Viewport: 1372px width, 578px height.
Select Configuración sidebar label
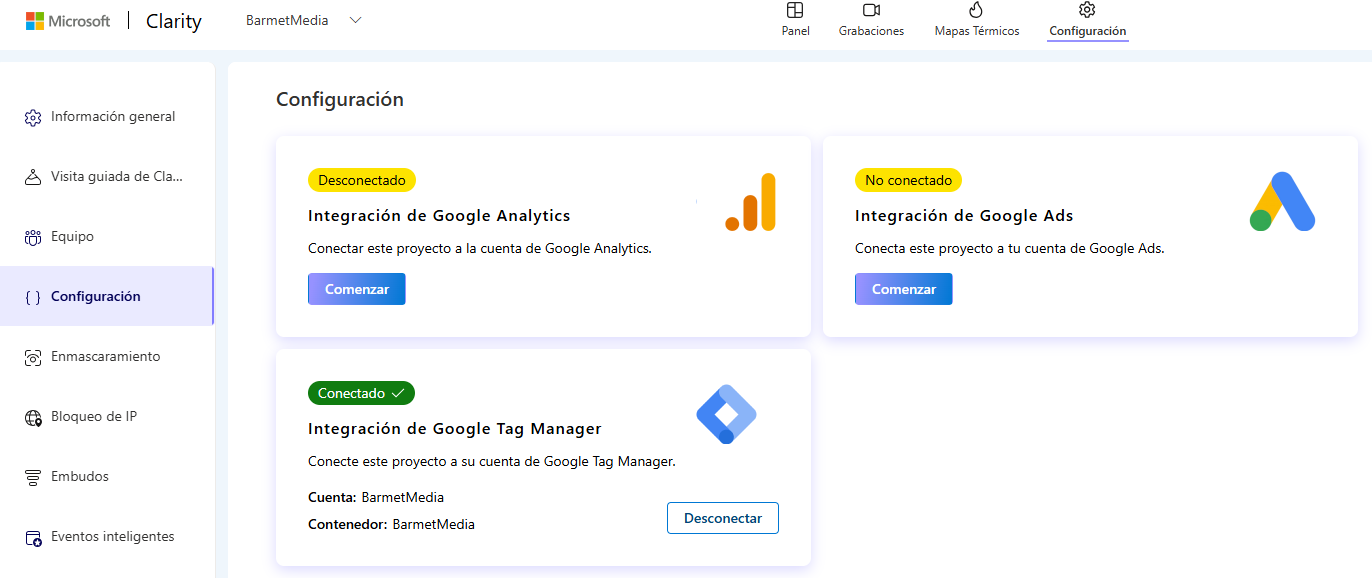pos(96,297)
